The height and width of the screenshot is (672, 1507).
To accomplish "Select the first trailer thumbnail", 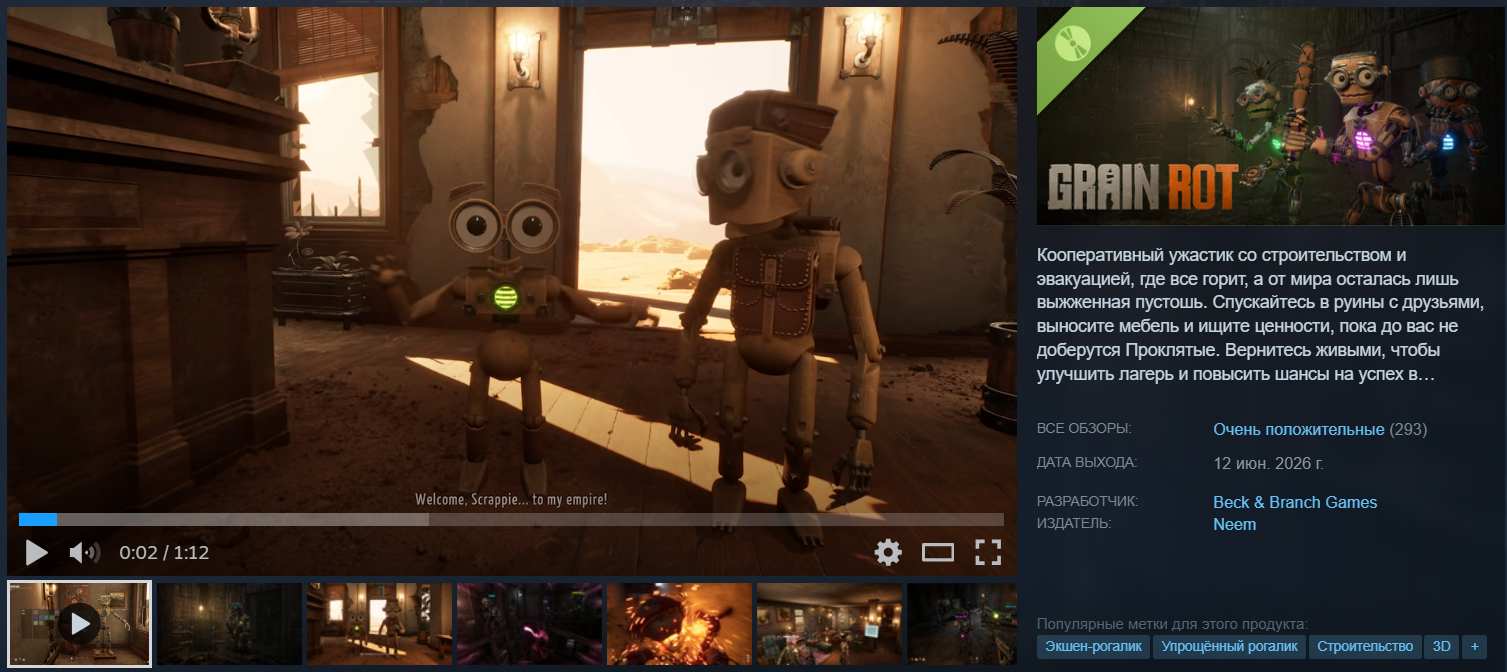I will (79, 624).
